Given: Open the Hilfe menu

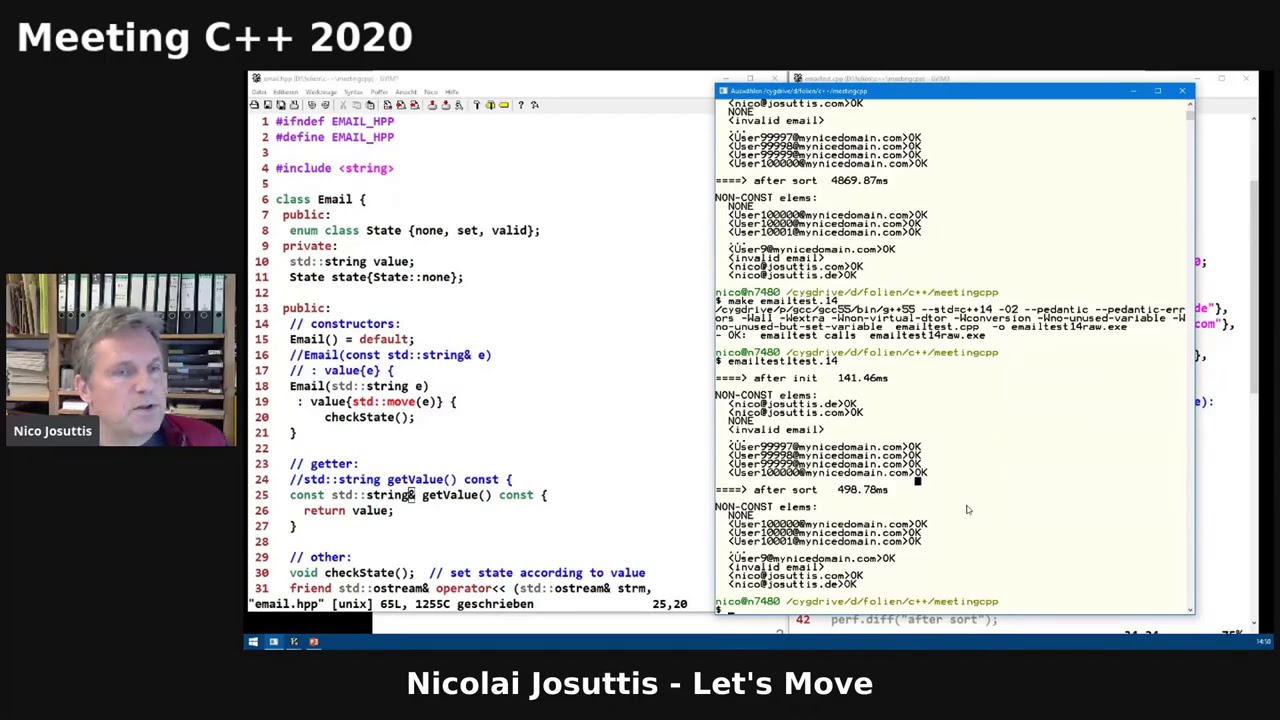Looking at the screenshot, I should coord(452,92).
